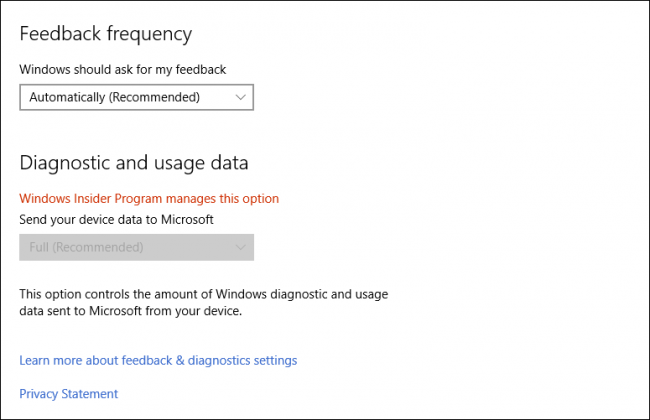Open Learn more about feedback & diagnostics settings
This screenshot has width=650, height=420.
(158, 360)
